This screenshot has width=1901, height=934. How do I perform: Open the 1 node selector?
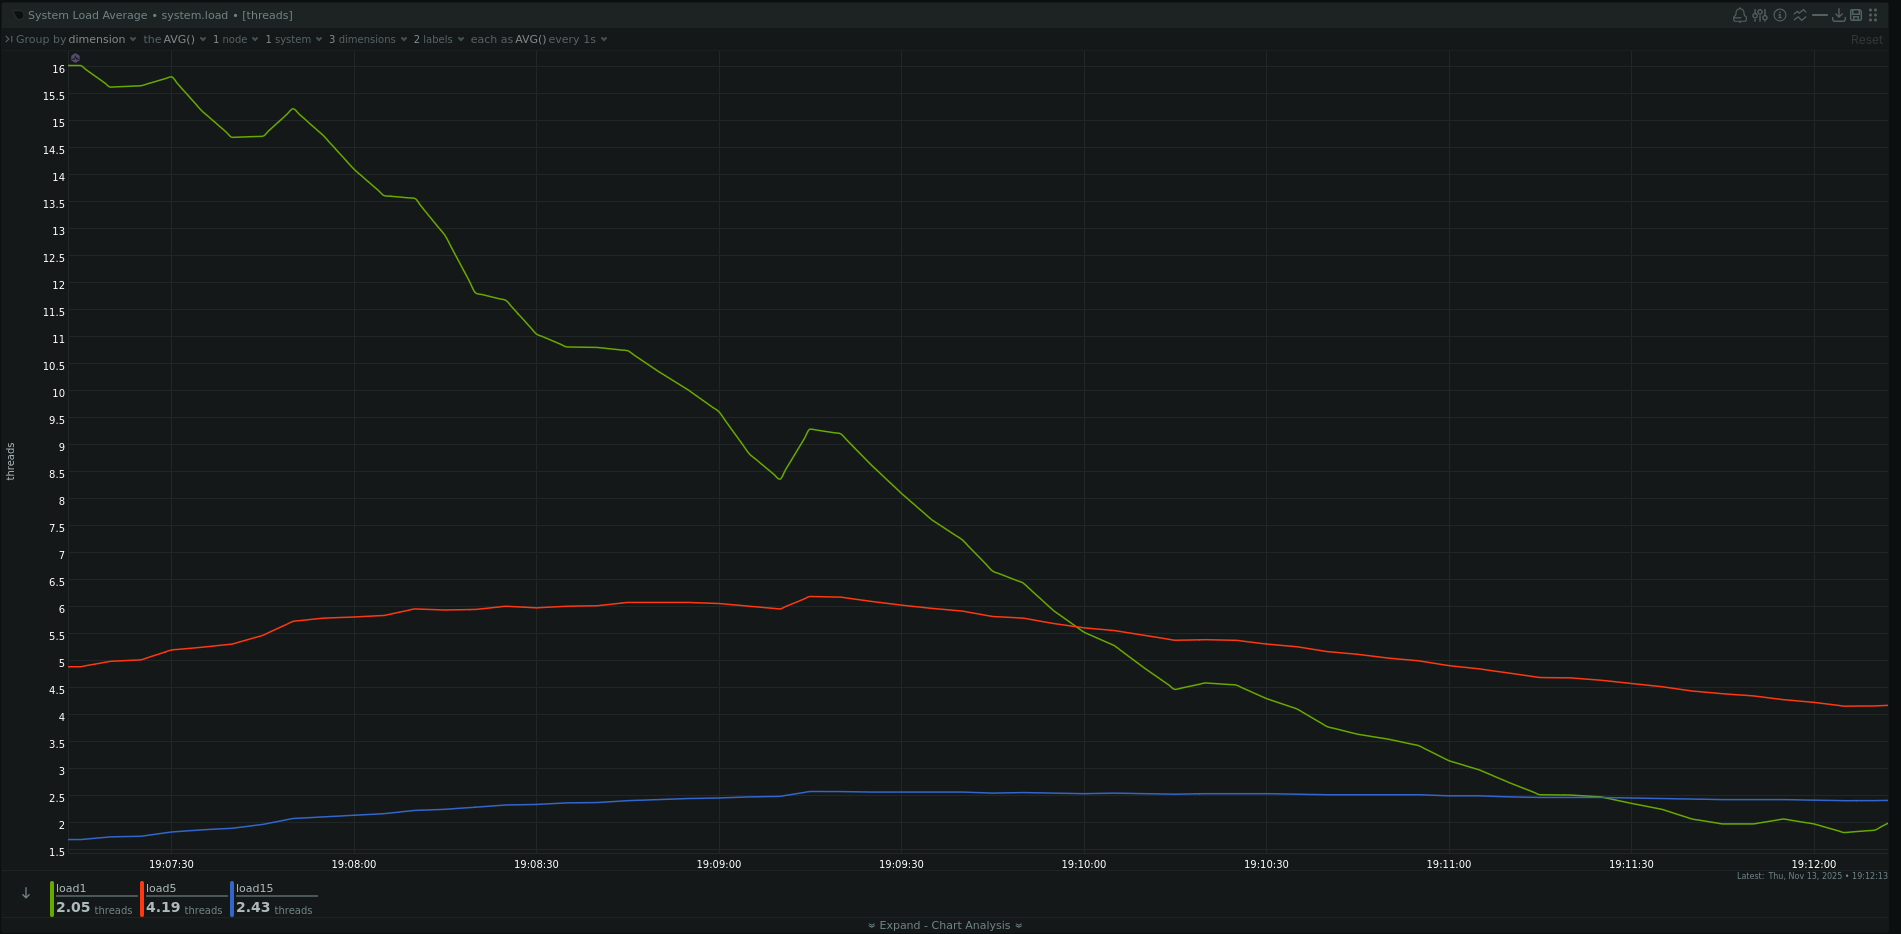click(x=235, y=40)
